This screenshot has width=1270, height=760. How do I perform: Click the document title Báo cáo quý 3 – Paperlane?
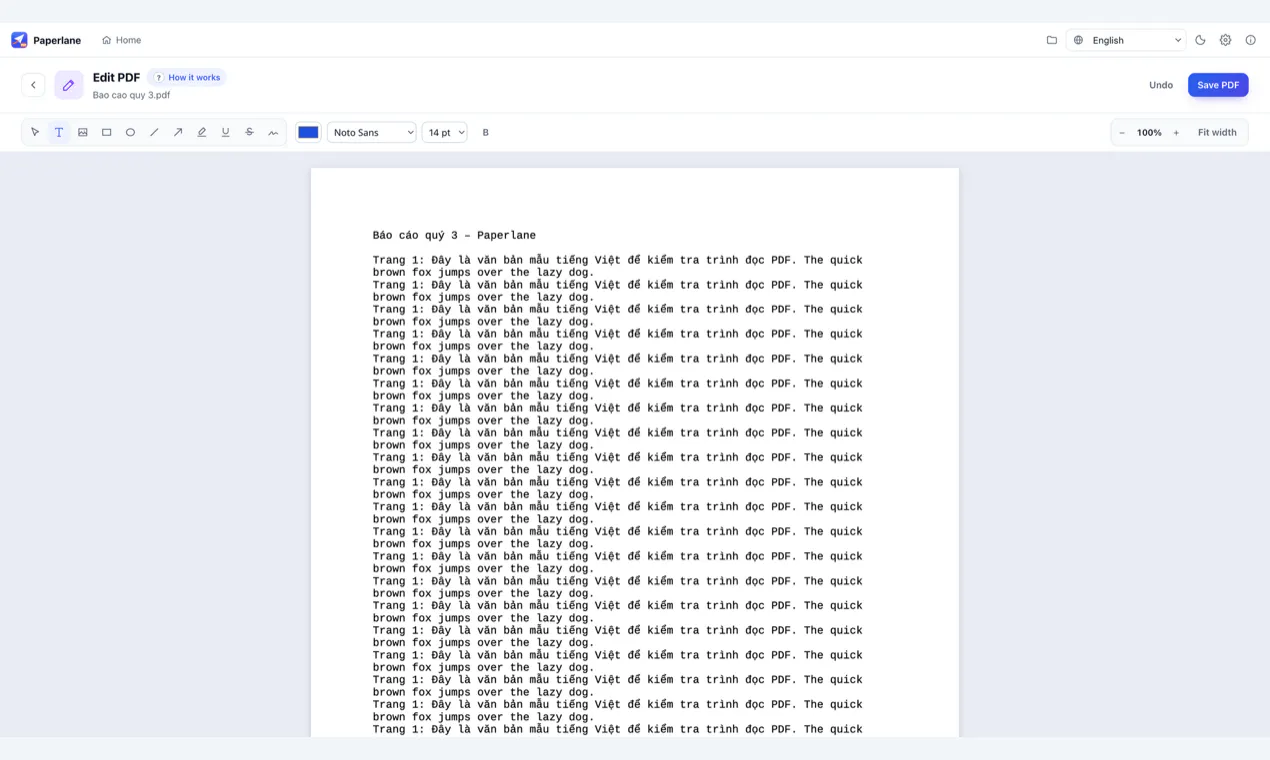click(454, 235)
